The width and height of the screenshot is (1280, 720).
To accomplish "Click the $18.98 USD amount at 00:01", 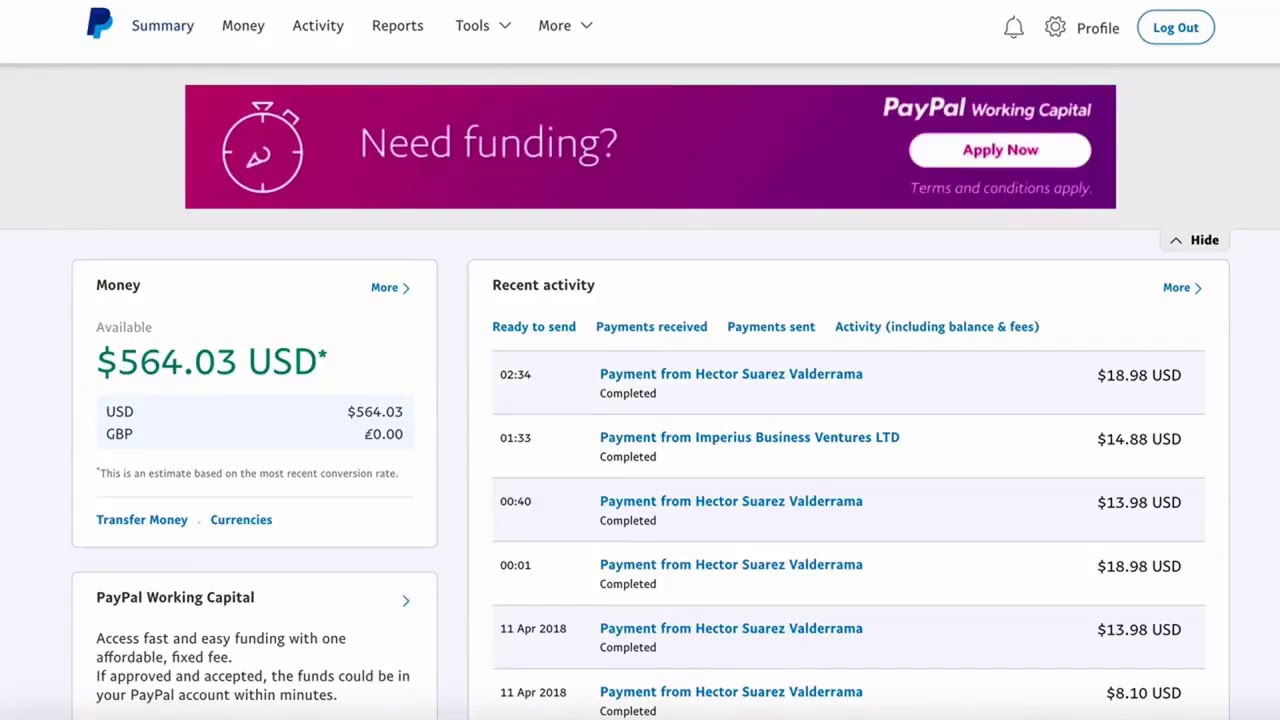I will 1139,566.
